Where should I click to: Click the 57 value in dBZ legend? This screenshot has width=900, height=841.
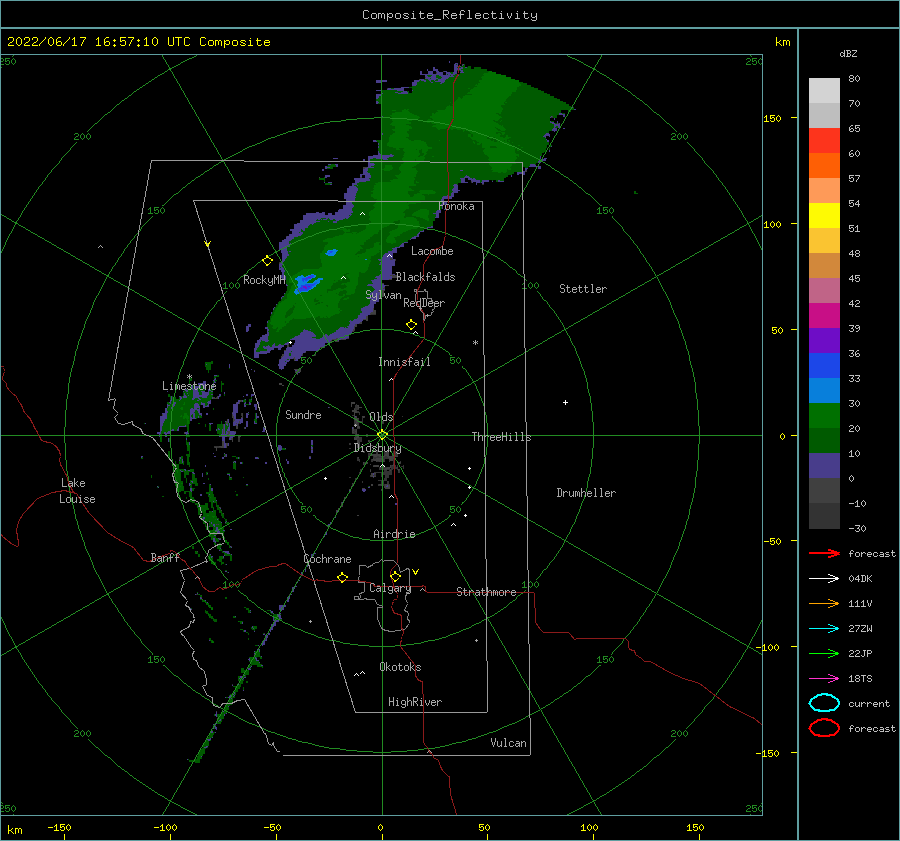pyautogui.click(x=854, y=178)
